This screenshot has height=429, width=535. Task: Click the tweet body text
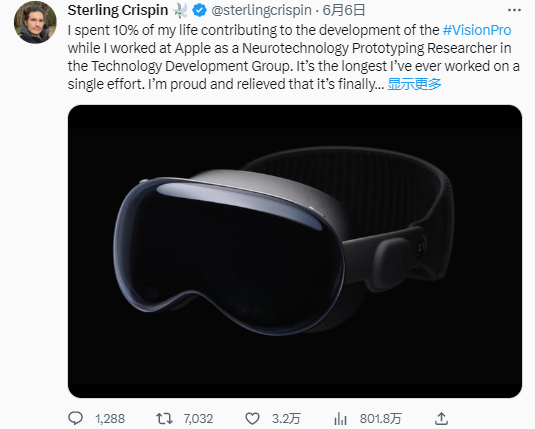pyautogui.click(x=293, y=57)
